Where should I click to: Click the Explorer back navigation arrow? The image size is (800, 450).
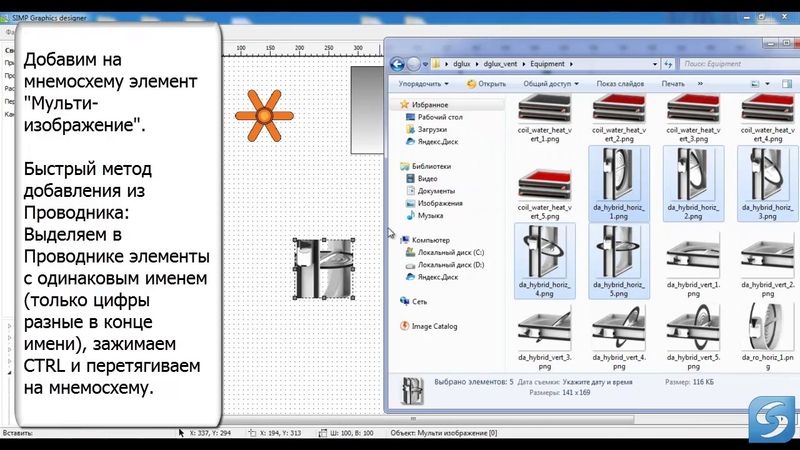pyautogui.click(x=397, y=64)
